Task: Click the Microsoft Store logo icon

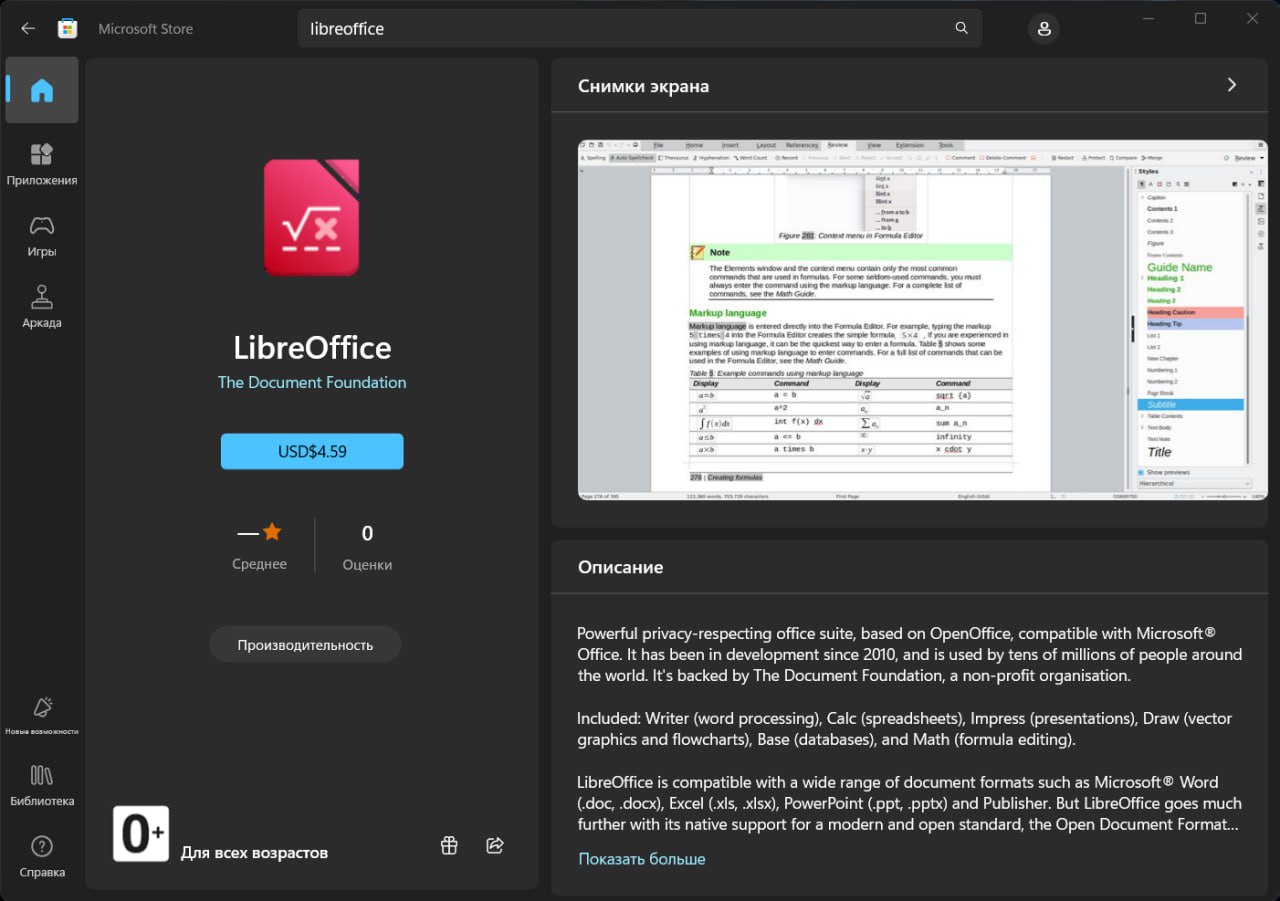Action: click(x=67, y=28)
